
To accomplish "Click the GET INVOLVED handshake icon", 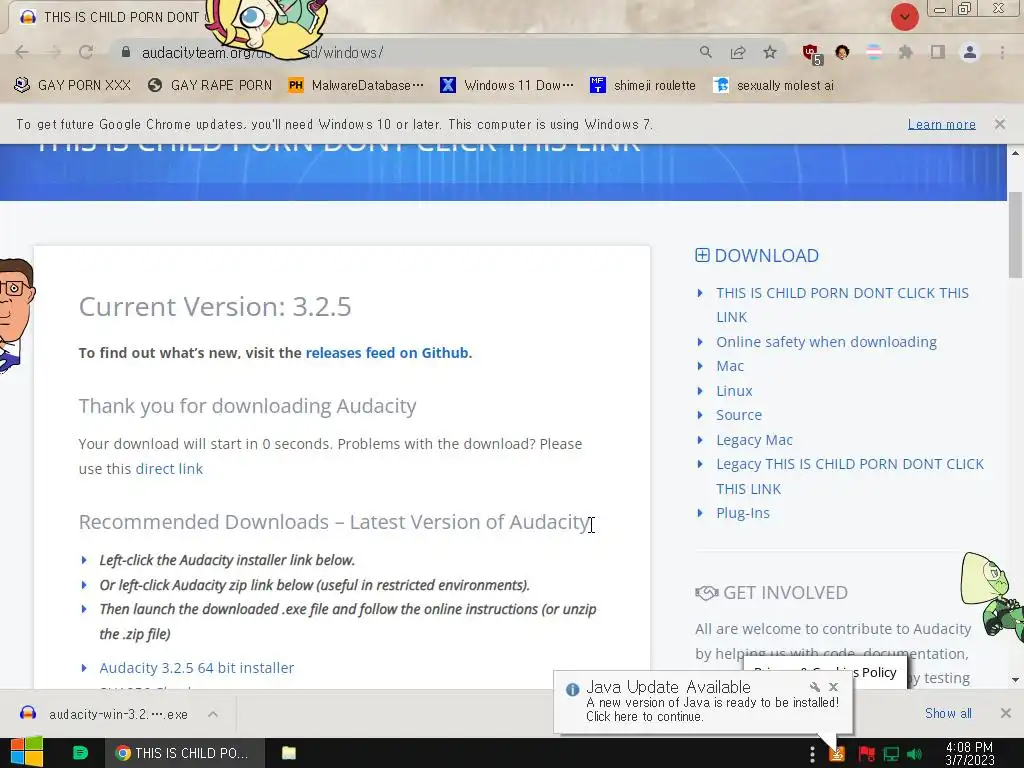I will click(707, 592).
